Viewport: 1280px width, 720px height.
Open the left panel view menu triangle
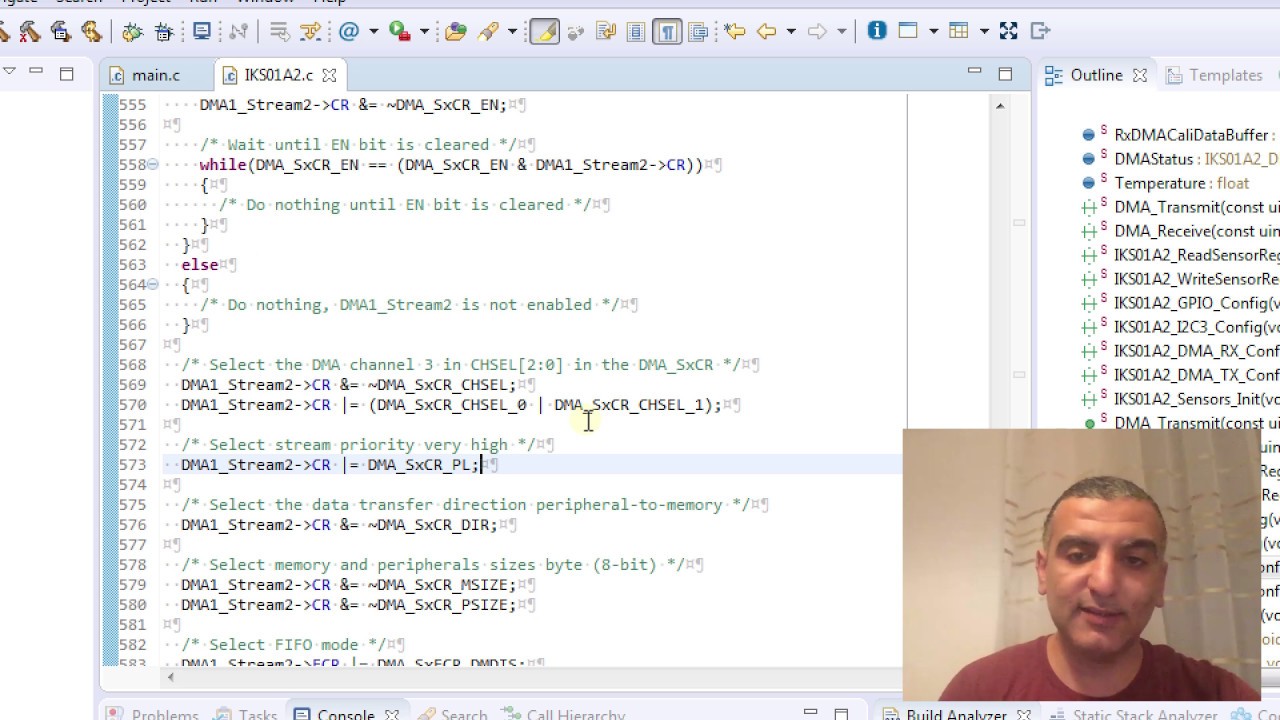tap(9, 71)
